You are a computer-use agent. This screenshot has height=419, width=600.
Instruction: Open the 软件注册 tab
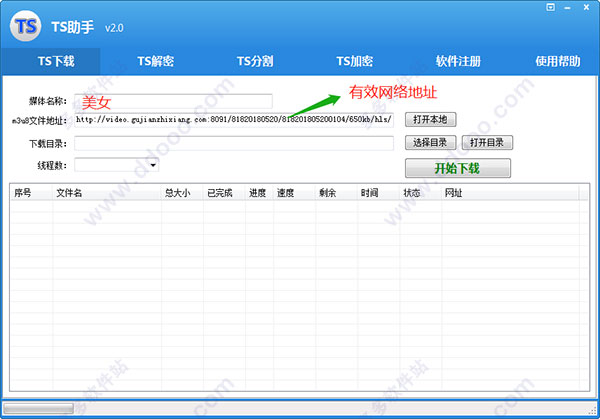[458, 61]
